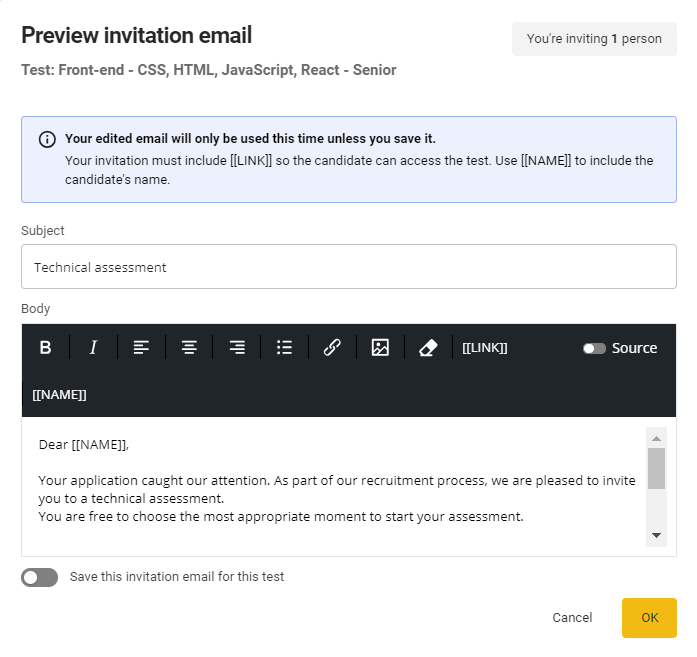Insert a hyperlink with the link icon
This screenshot has height=657, width=697.
332,348
